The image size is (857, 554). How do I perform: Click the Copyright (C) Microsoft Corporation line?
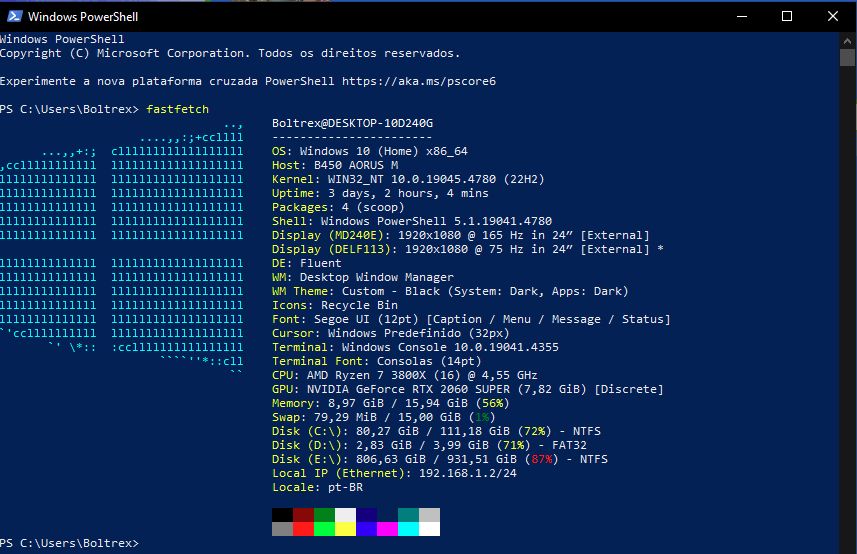[230, 54]
